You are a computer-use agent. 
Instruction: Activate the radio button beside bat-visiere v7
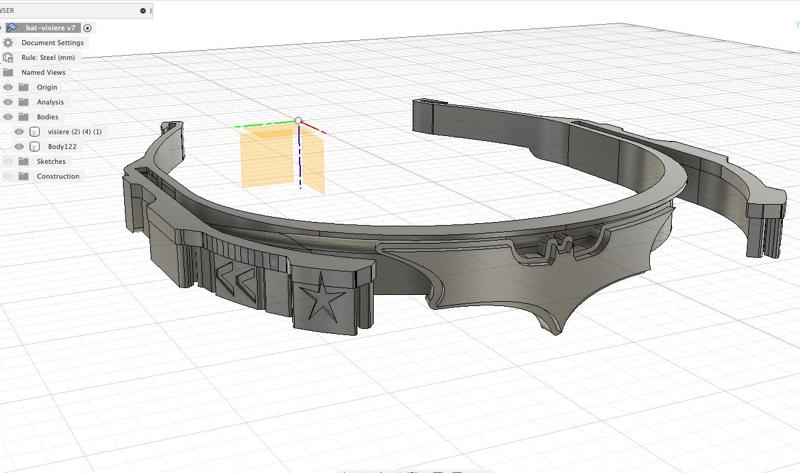(x=87, y=28)
